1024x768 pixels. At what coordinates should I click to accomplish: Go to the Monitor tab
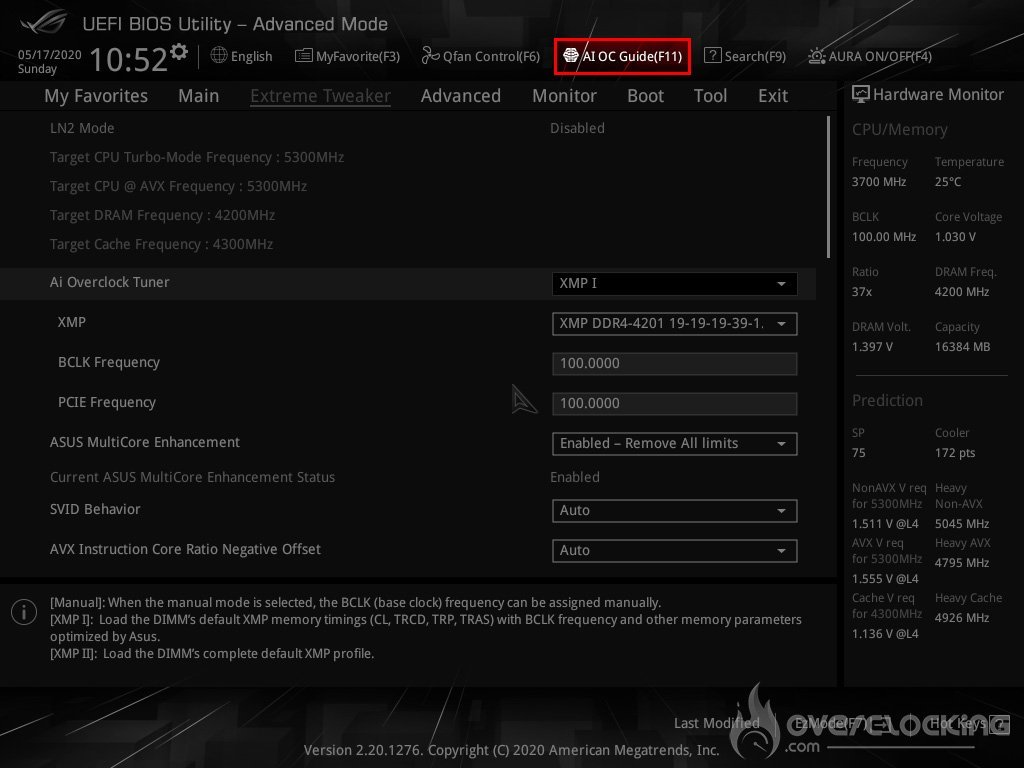click(564, 96)
